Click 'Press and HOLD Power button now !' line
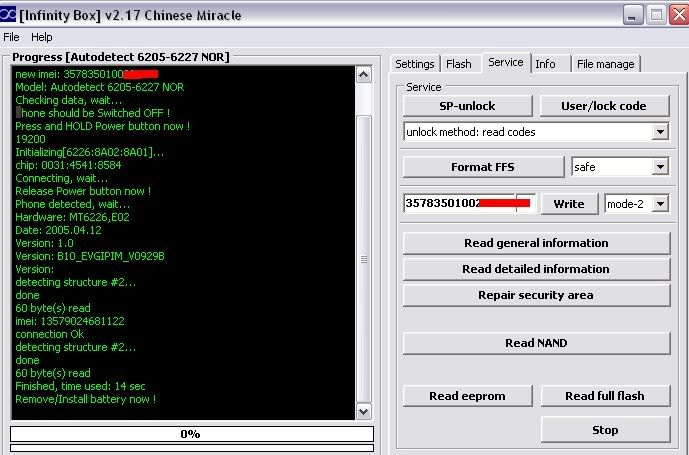This screenshot has width=689, height=455. pos(103,126)
